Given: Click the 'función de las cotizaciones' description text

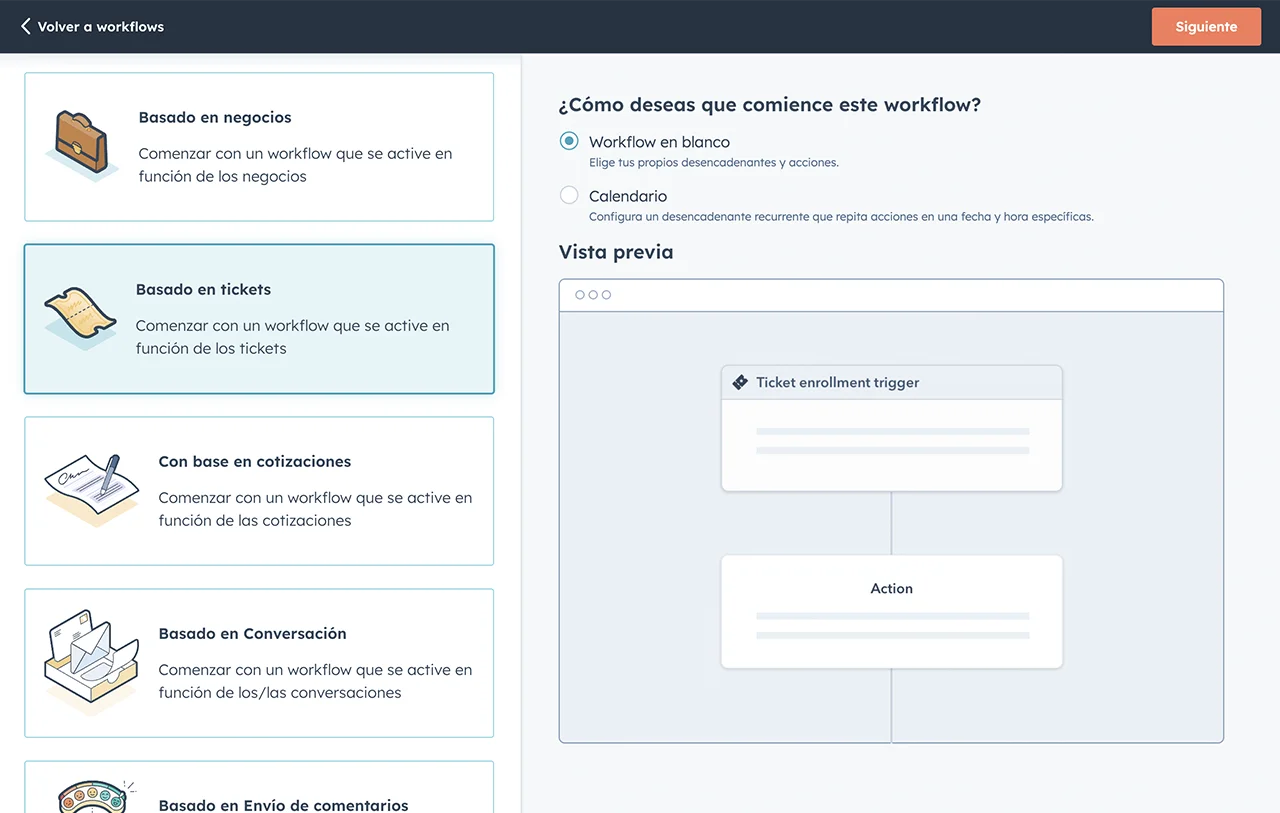Looking at the screenshot, I should click(255, 520).
